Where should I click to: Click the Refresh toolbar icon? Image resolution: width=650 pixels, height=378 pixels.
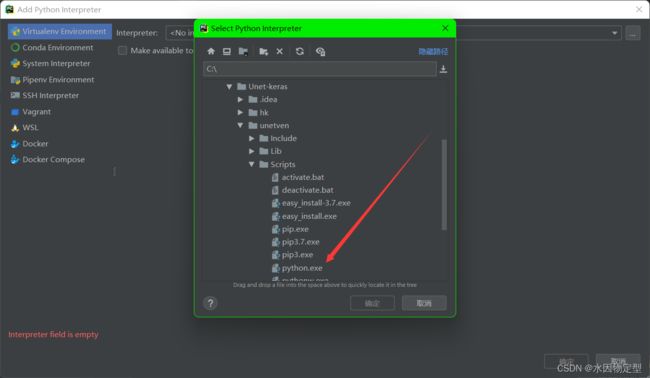(x=300, y=51)
